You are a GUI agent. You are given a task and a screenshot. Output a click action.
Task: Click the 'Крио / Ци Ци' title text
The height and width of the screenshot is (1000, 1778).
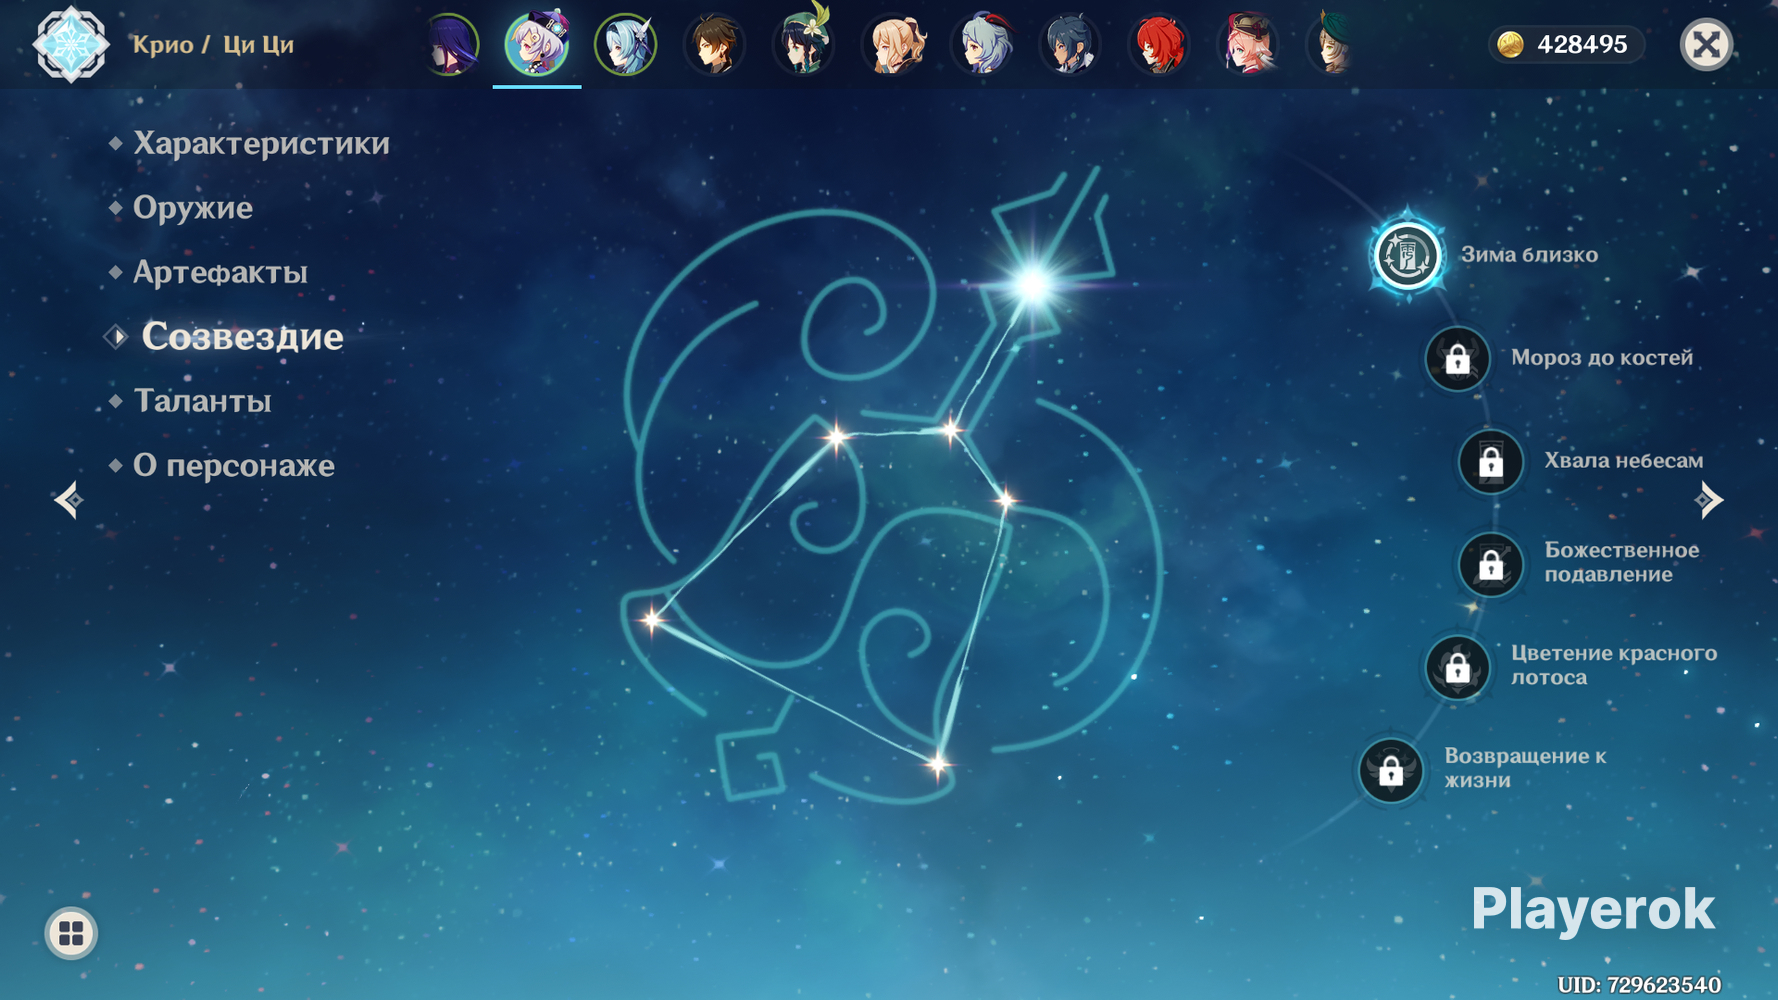point(213,45)
